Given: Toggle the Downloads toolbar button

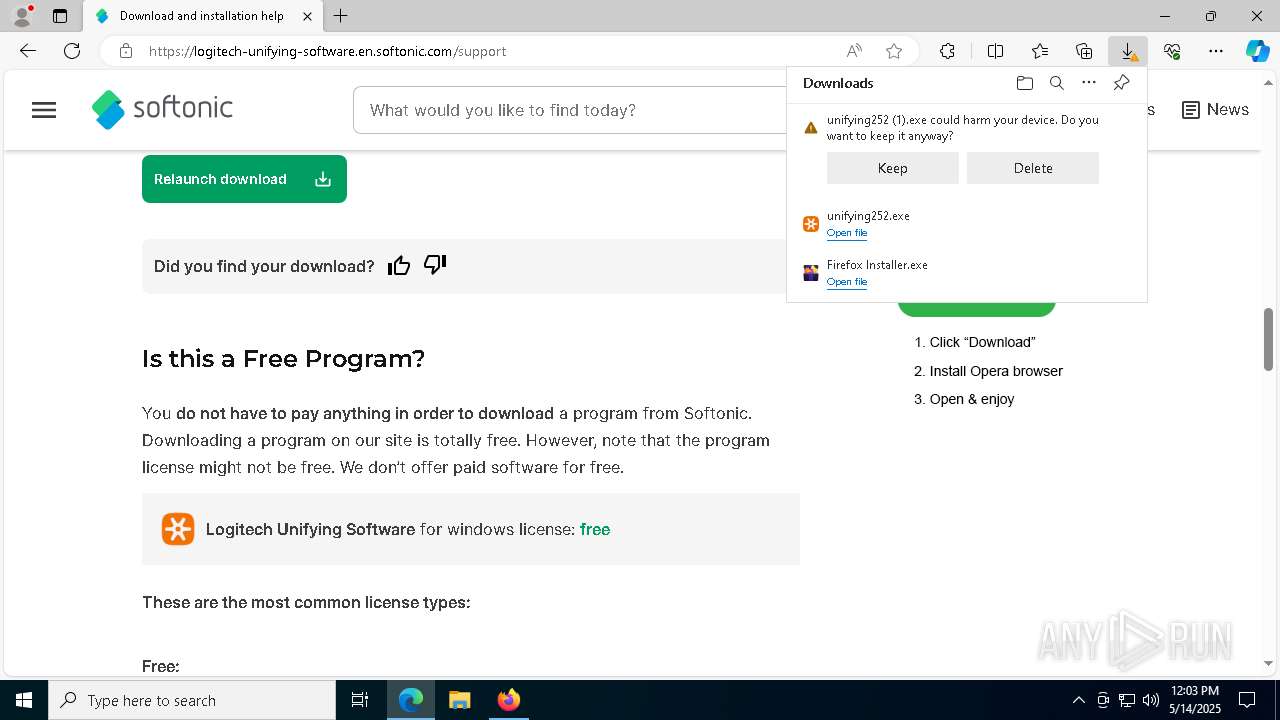Looking at the screenshot, I should coord(1128,51).
